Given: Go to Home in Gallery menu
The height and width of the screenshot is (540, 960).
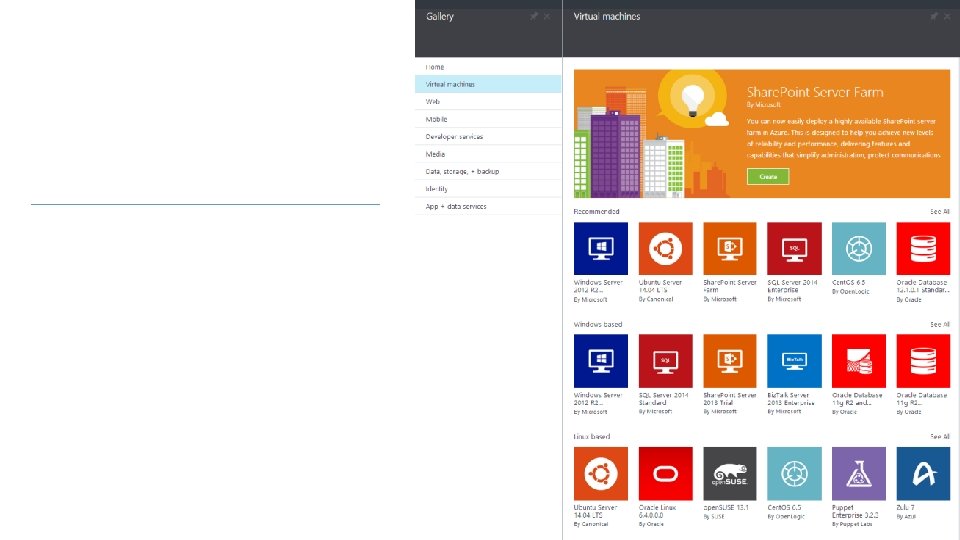Looking at the screenshot, I should pyautogui.click(x=488, y=67).
